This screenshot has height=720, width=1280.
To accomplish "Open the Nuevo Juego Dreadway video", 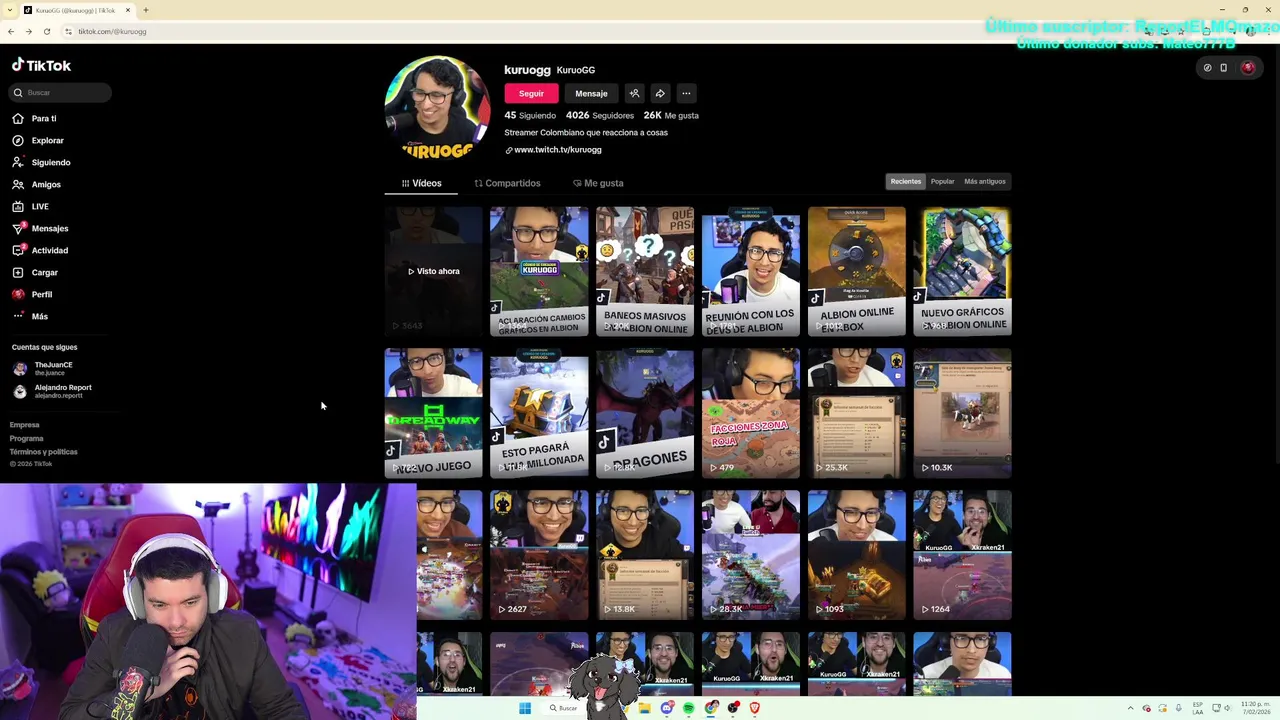I will (433, 413).
